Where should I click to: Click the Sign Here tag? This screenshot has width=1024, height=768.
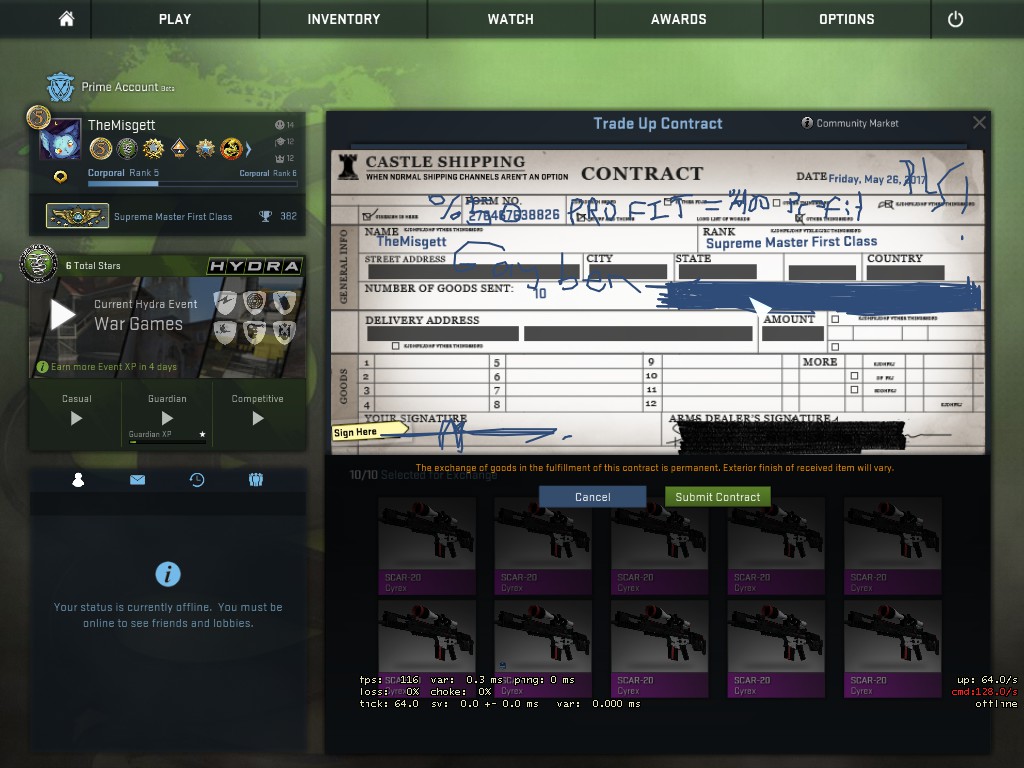(x=370, y=432)
